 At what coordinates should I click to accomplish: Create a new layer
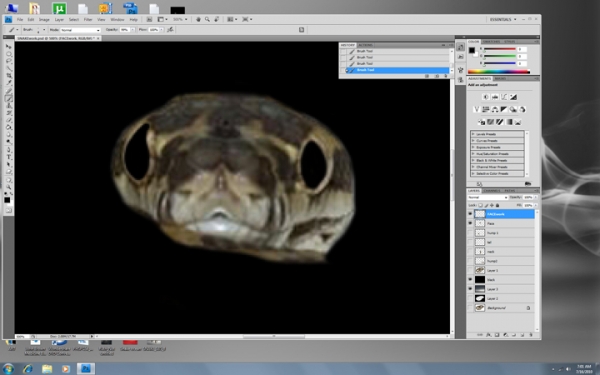click(x=522, y=335)
